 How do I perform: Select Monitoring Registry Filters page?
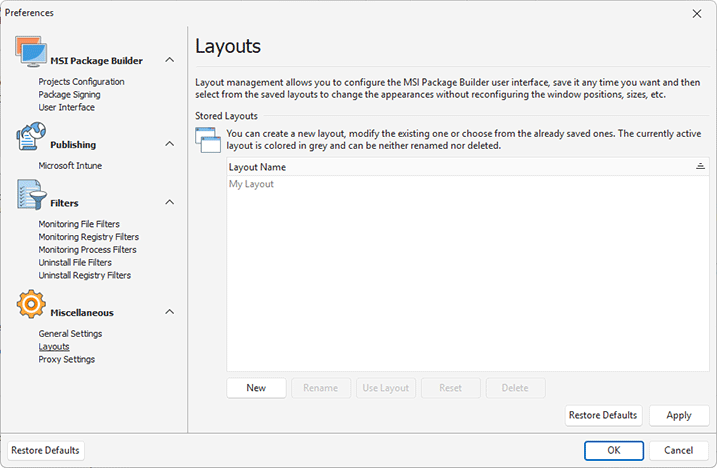(87, 237)
